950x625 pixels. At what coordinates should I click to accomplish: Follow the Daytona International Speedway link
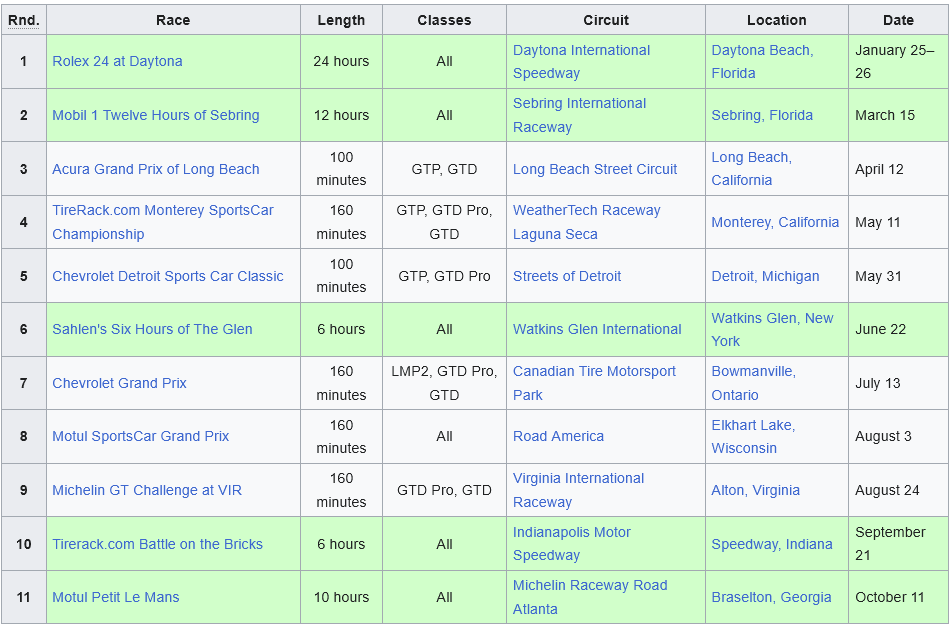(582, 62)
